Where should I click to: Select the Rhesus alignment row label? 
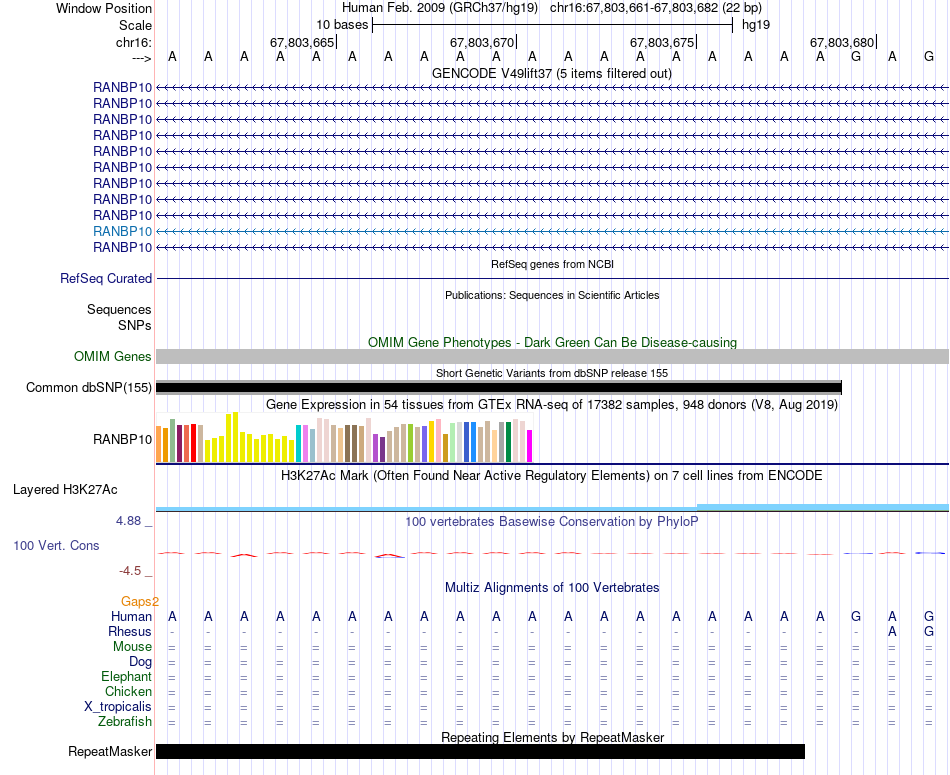click(x=130, y=631)
